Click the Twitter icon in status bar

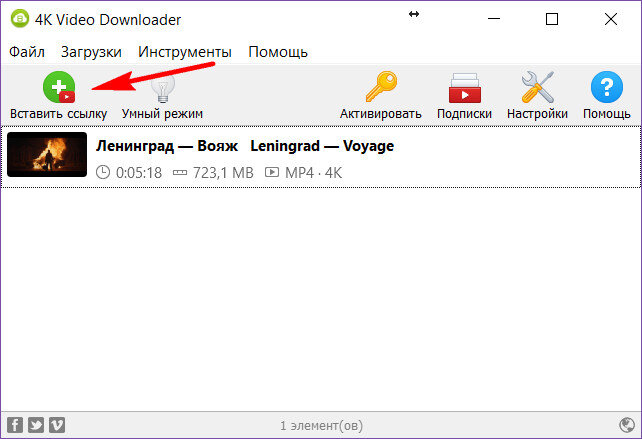point(36,425)
